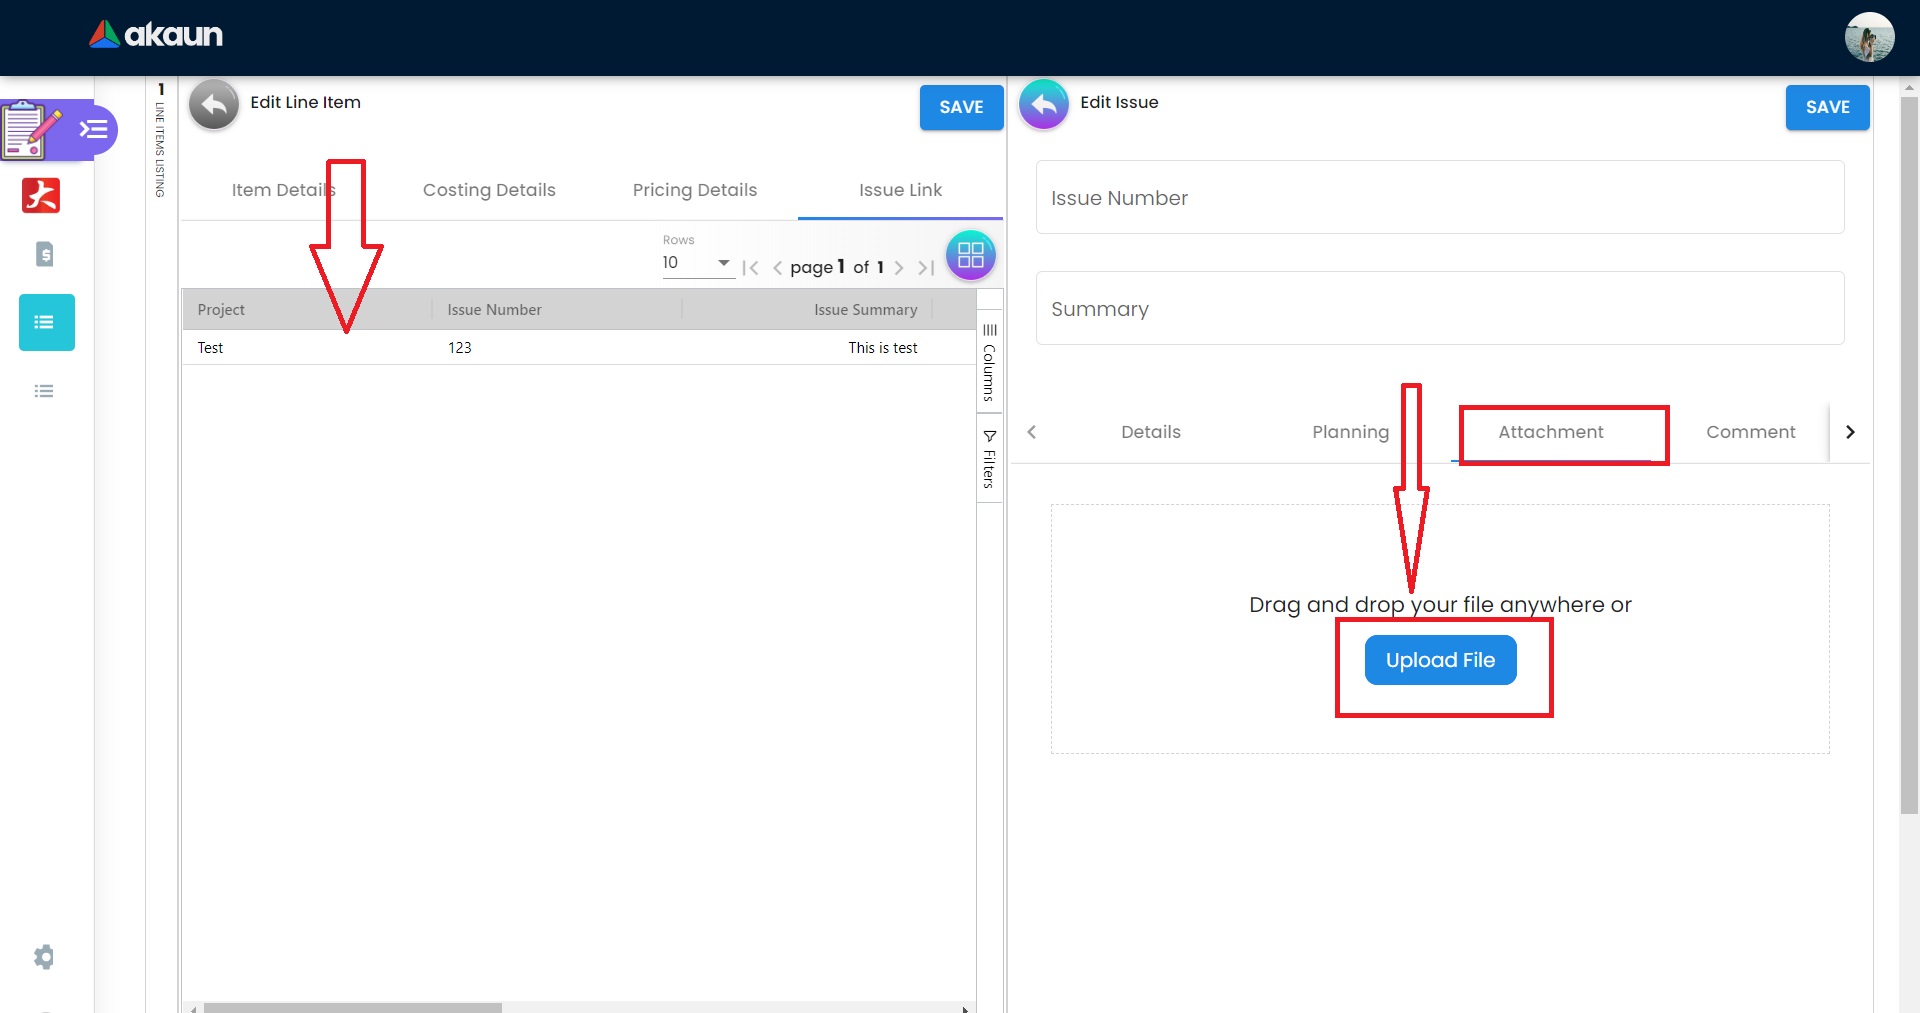Switch to the Details tab in Edit Issue

point(1151,432)
